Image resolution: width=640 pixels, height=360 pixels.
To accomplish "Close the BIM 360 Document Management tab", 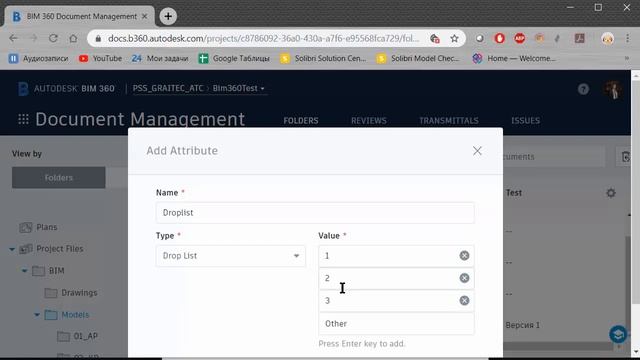I will (x=144, y=16).
